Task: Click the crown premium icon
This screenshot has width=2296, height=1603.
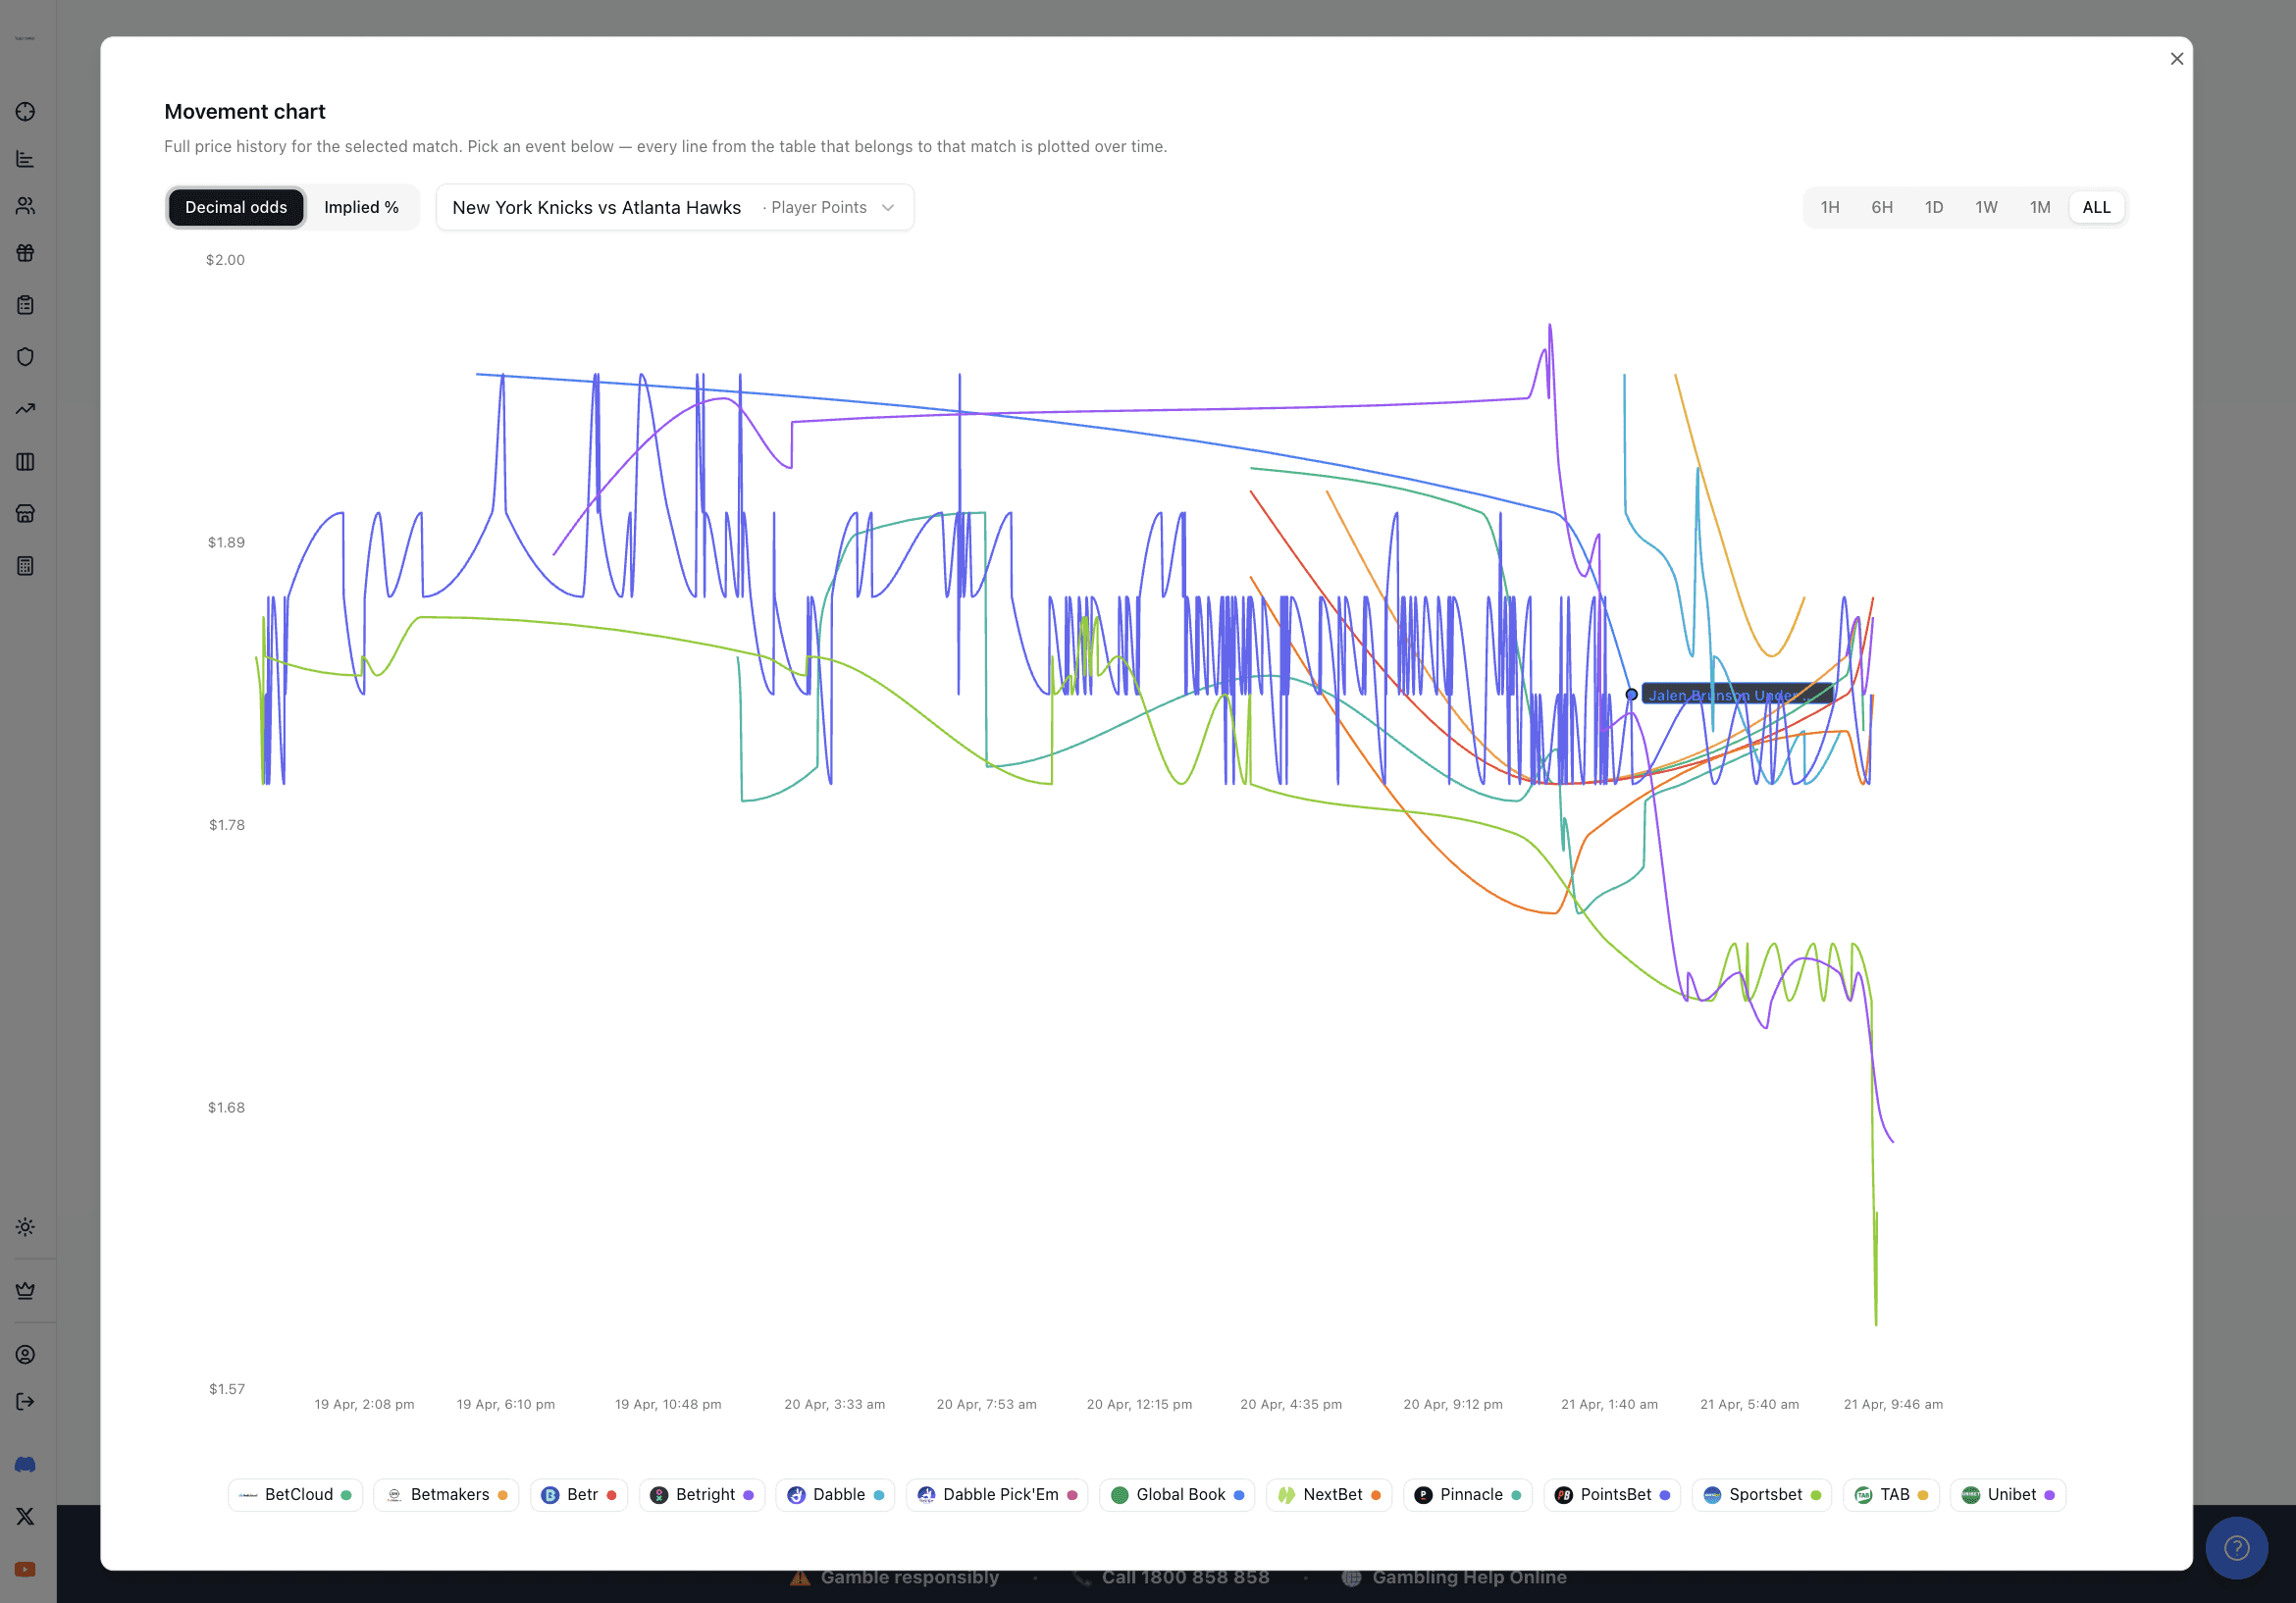Action: coord(26,1290)
